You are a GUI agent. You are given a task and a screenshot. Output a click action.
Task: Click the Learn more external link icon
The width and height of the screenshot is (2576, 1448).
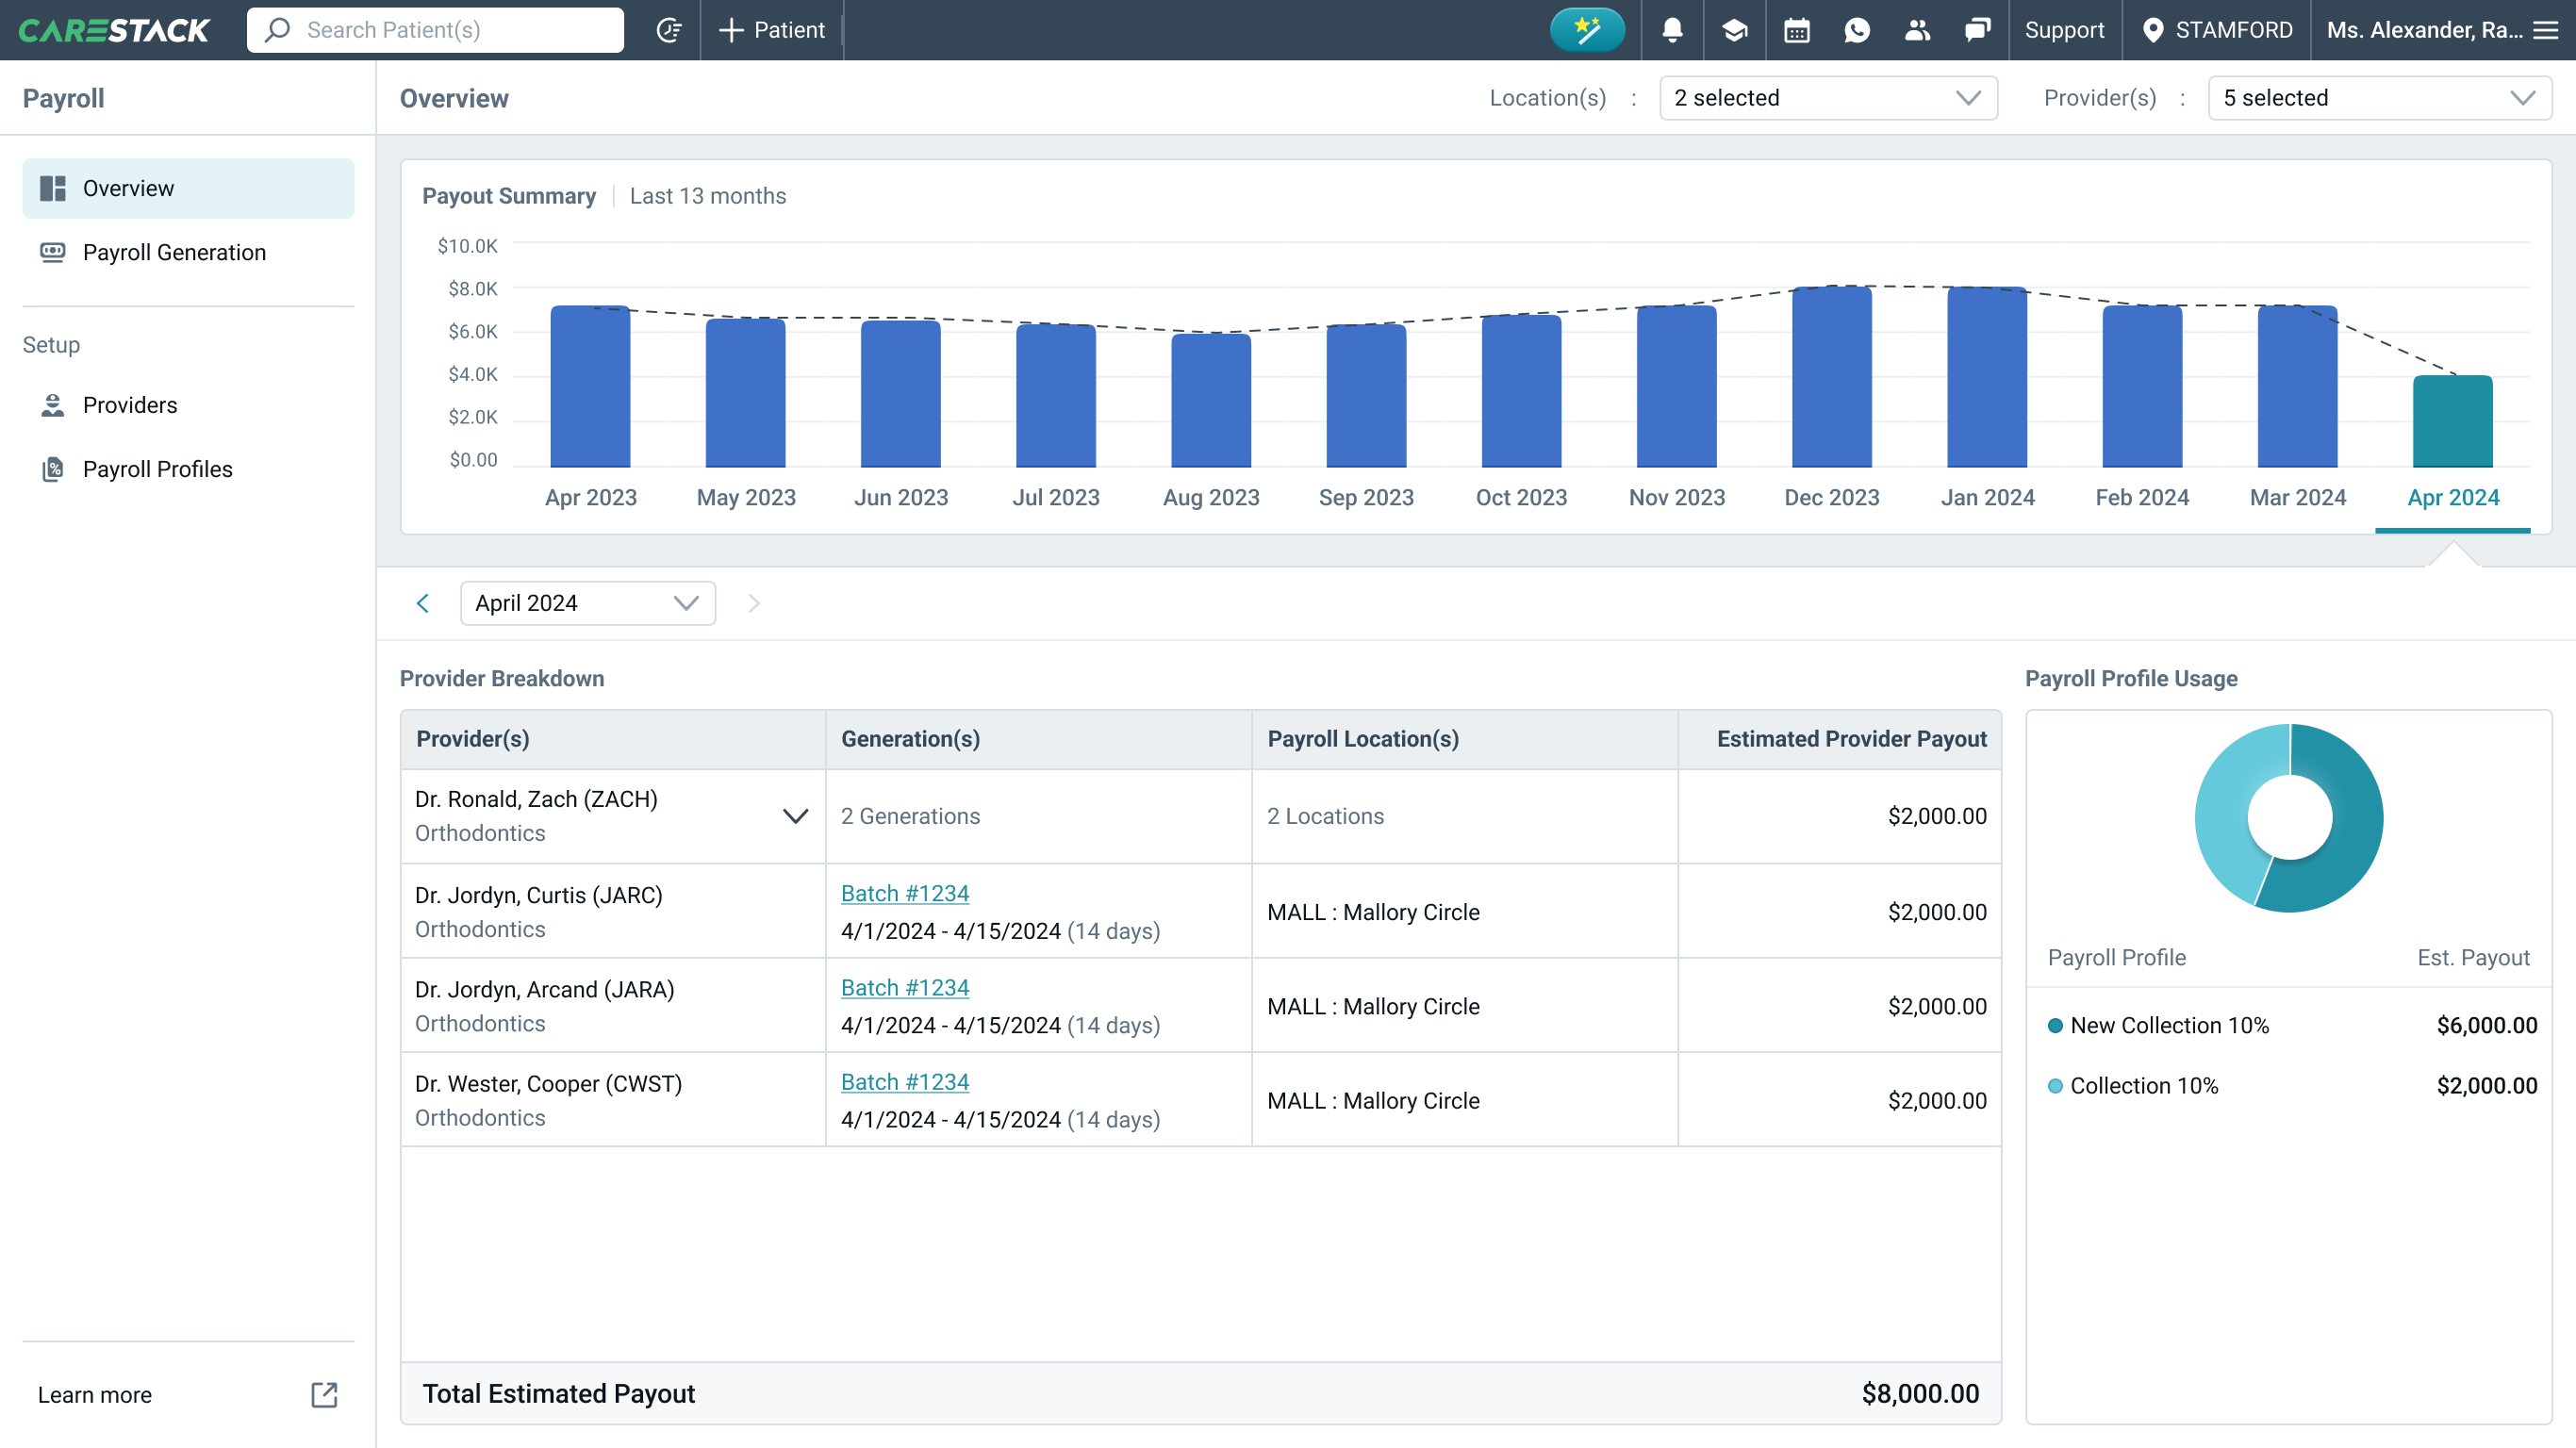[324, 1394]
